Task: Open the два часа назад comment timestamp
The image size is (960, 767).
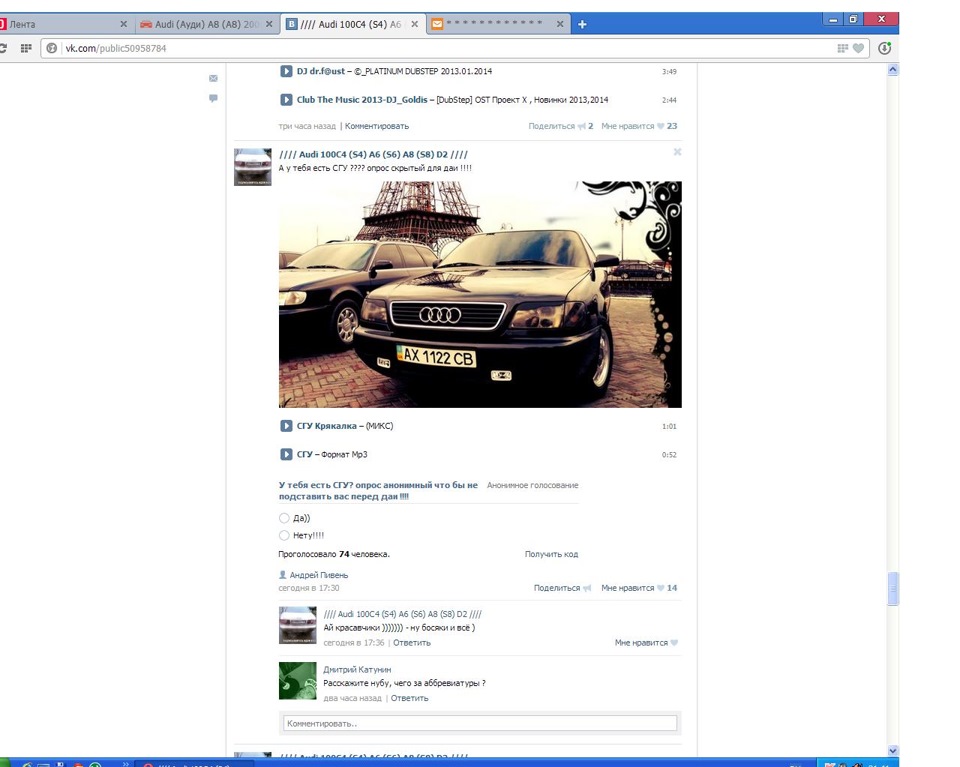Action: (x=352, y=698)
